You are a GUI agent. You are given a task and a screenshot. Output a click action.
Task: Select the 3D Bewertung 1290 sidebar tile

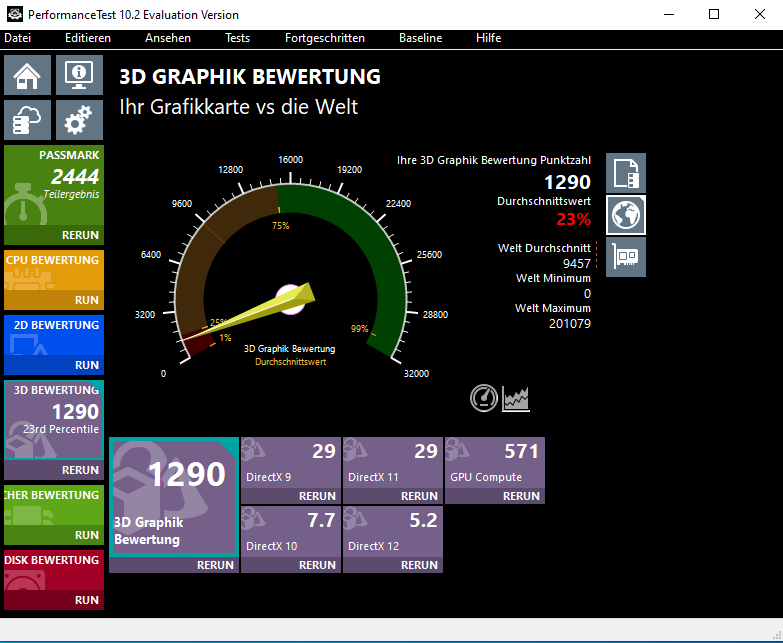point(54,420)
